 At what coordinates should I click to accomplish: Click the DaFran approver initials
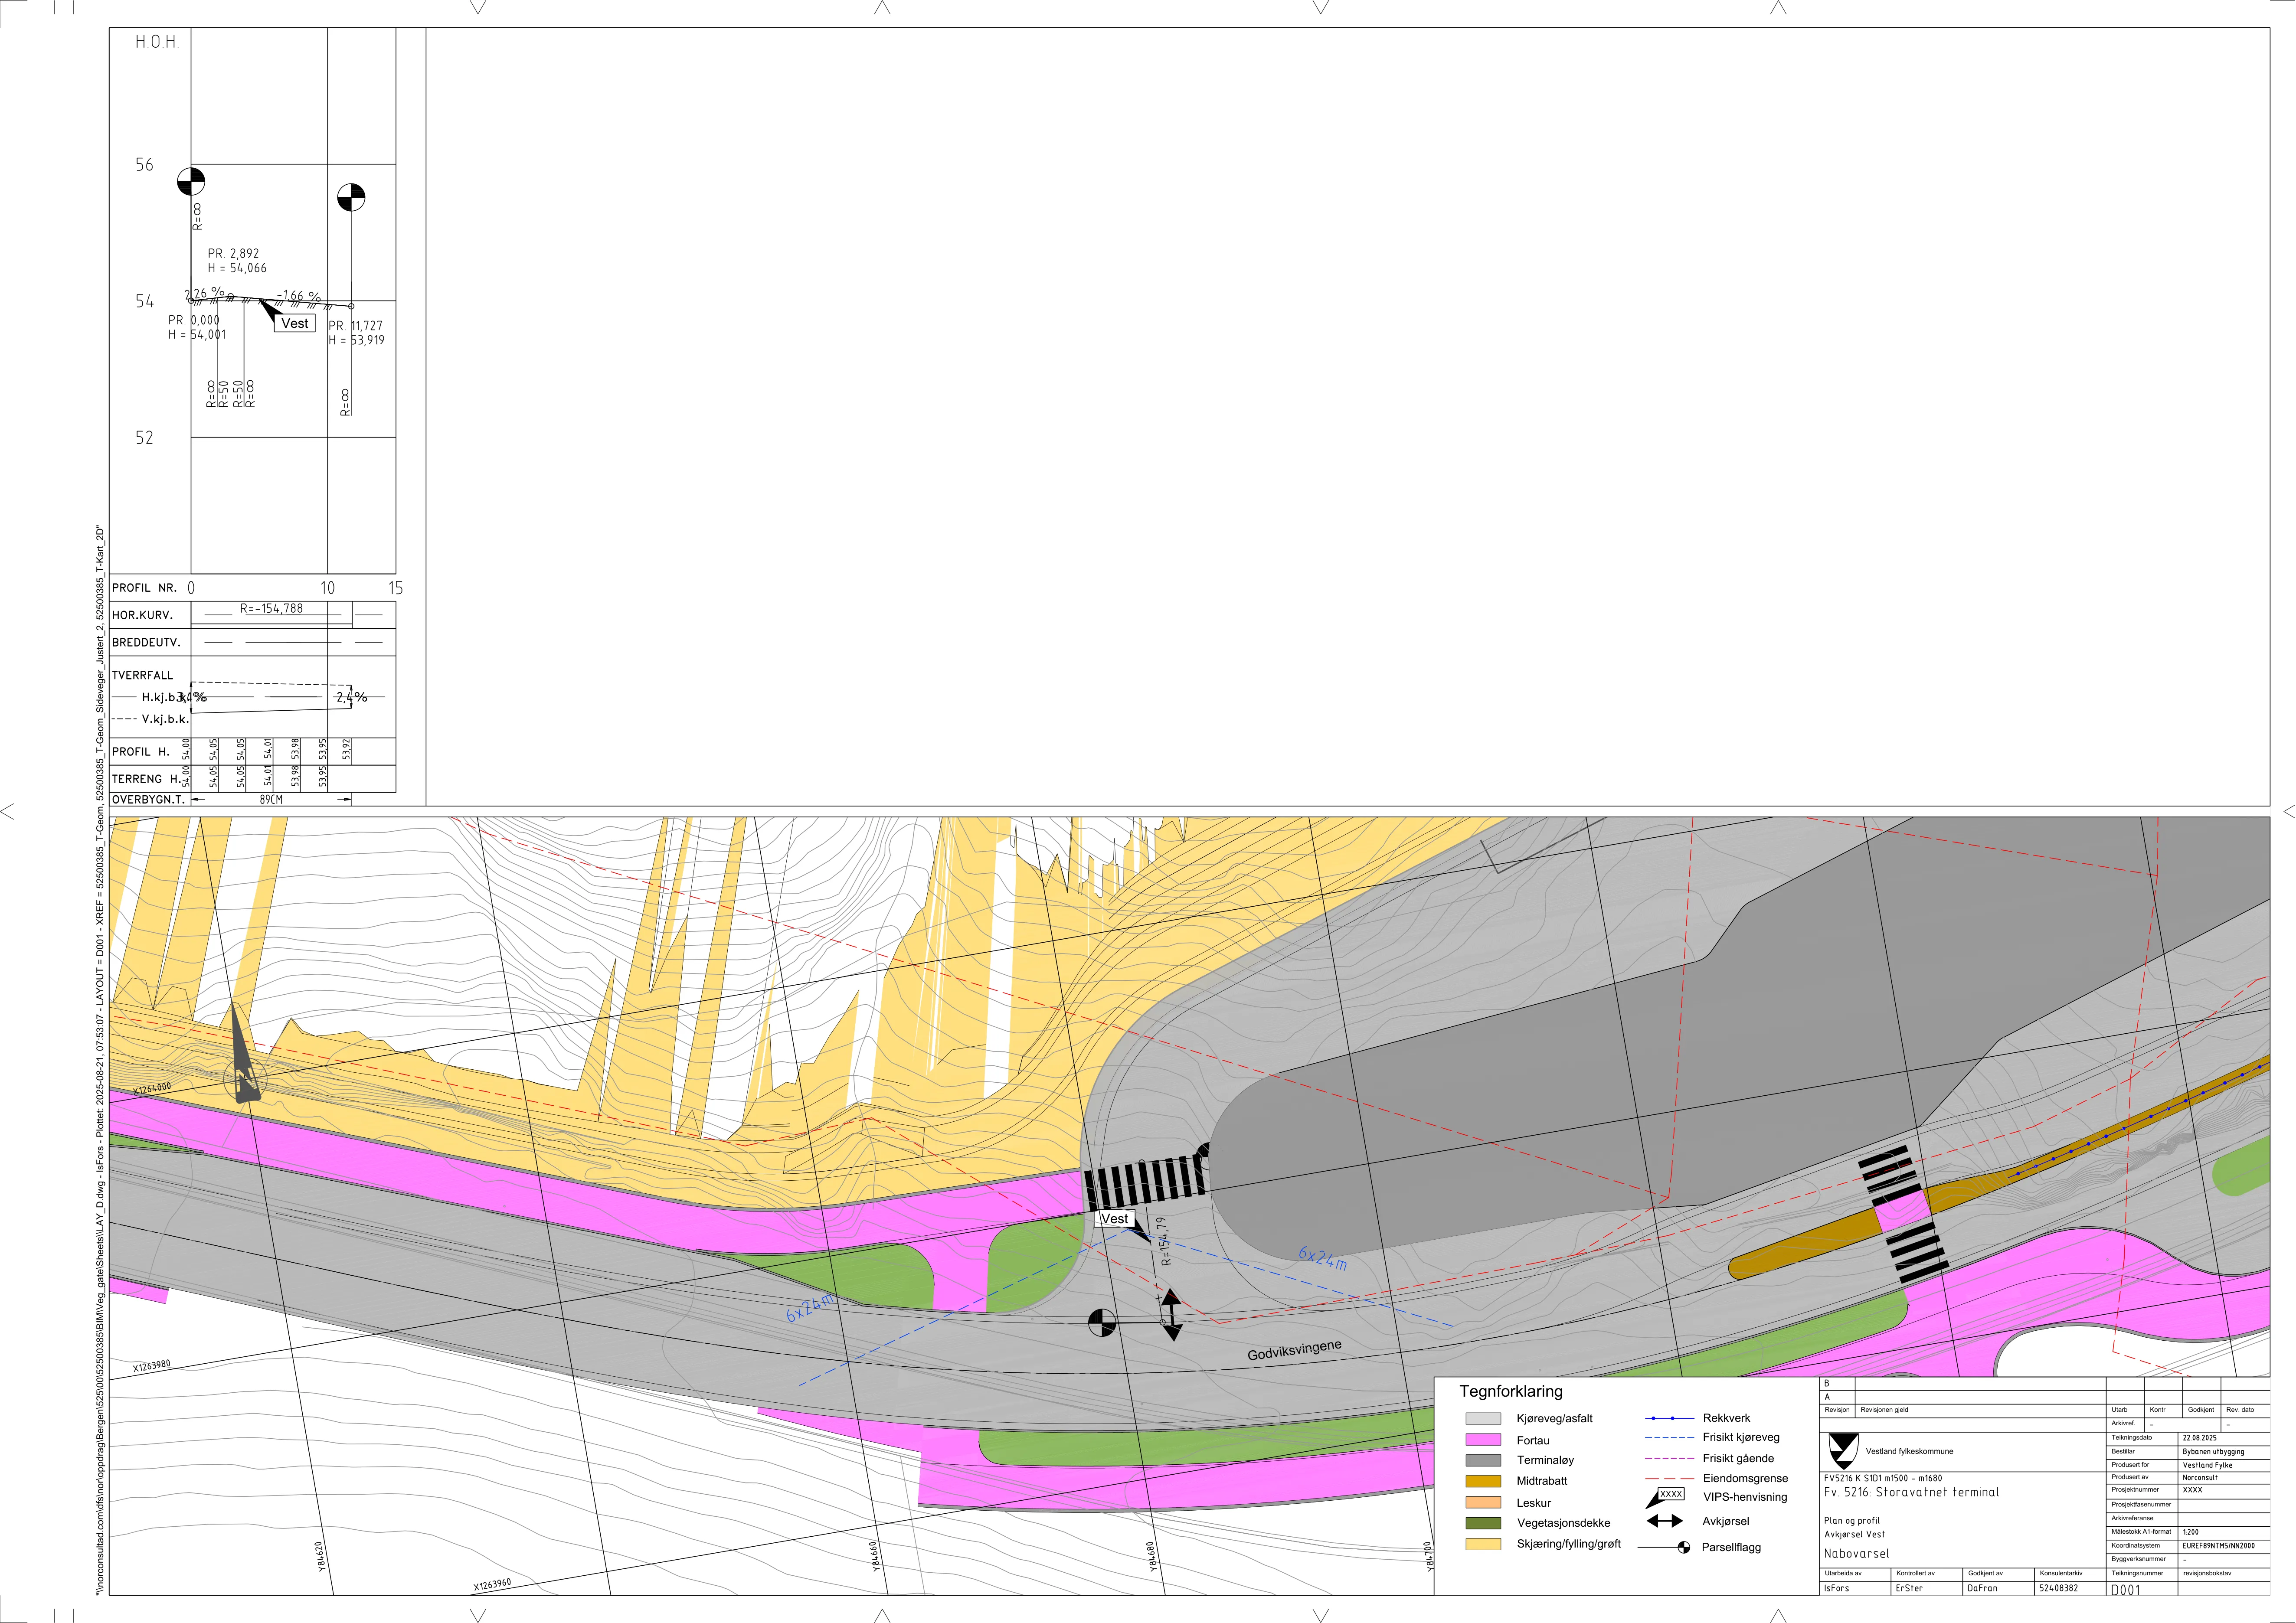point(1982,1588)
